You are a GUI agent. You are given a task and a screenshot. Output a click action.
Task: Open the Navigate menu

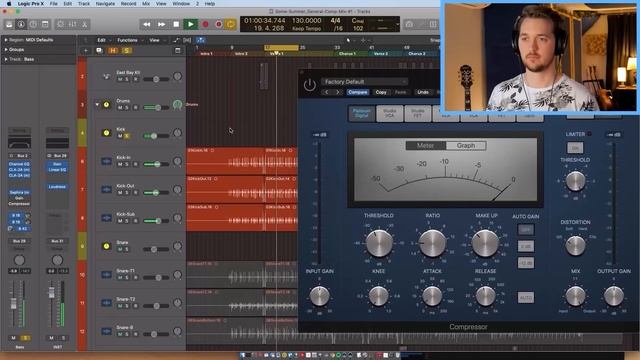coord(105,4)
